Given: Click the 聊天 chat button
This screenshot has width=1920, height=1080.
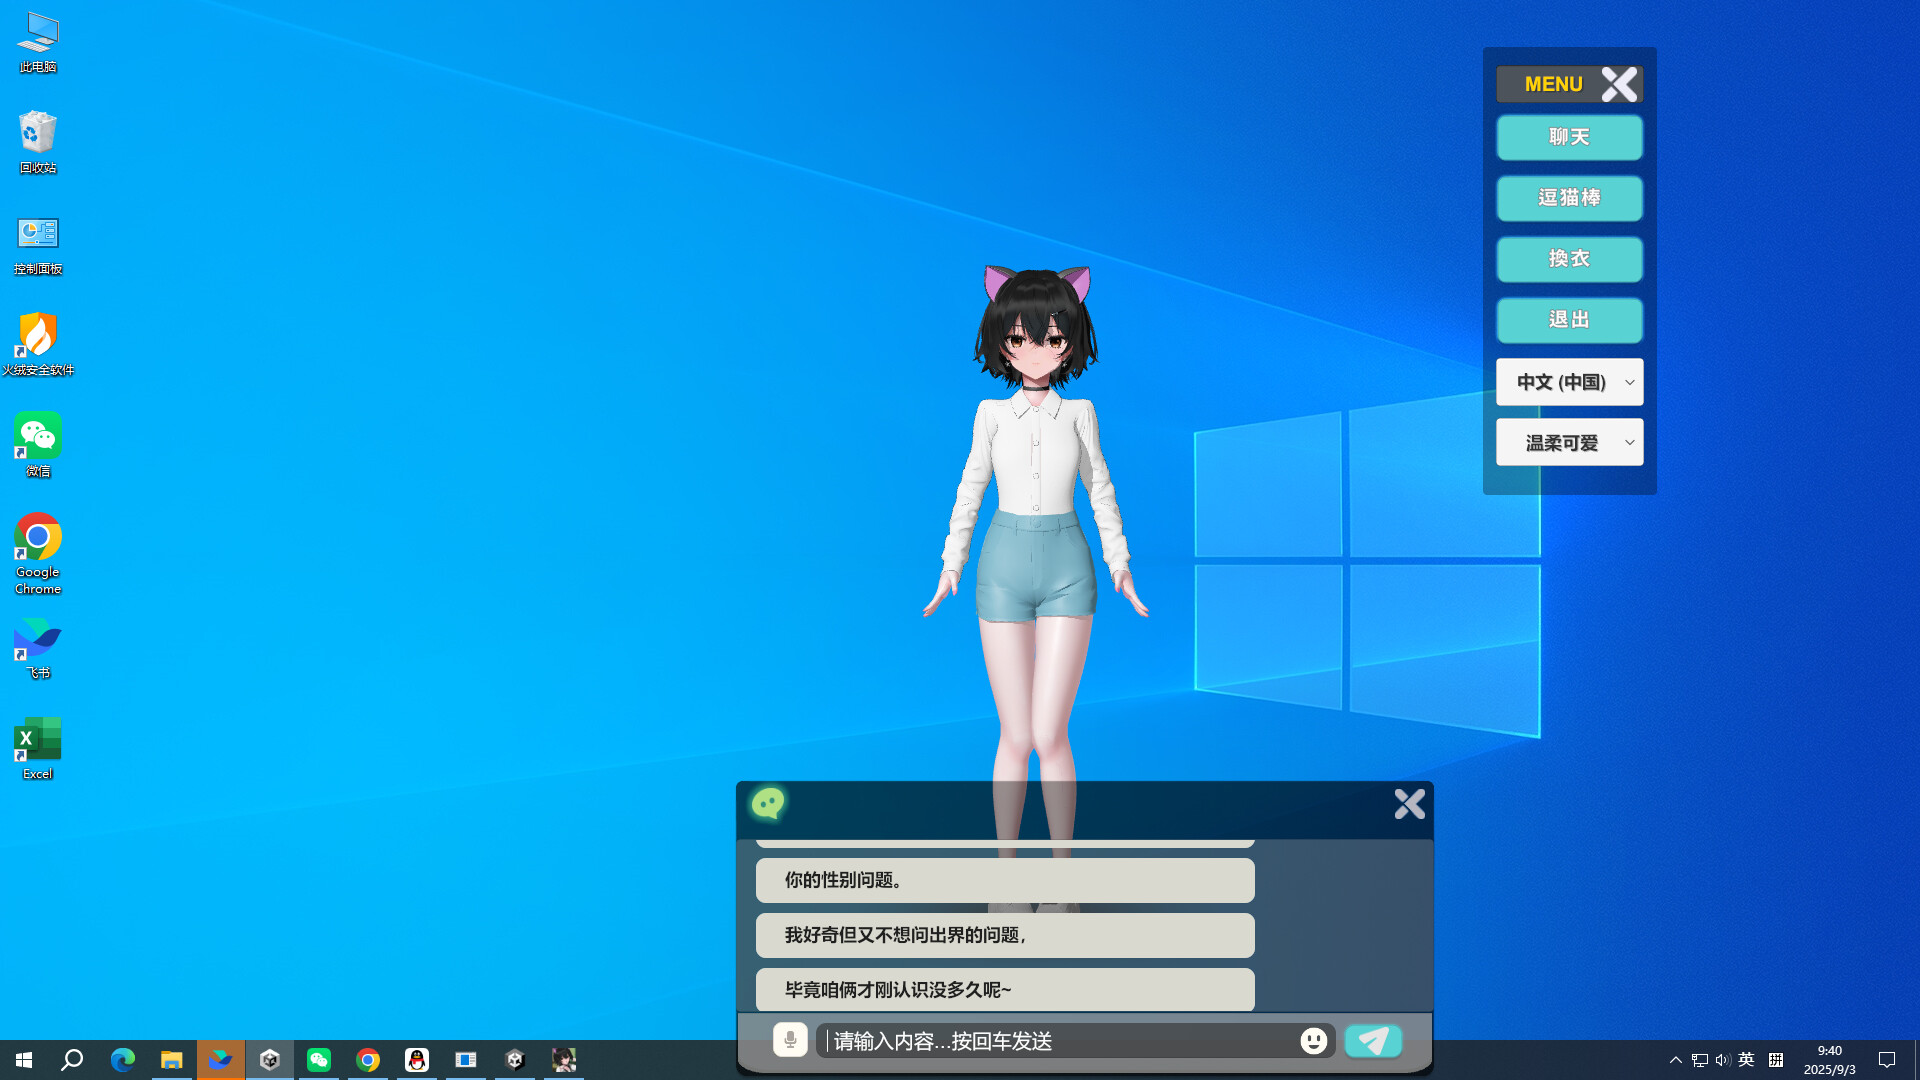Looking at the screenshot, I should click(1569, 137).
